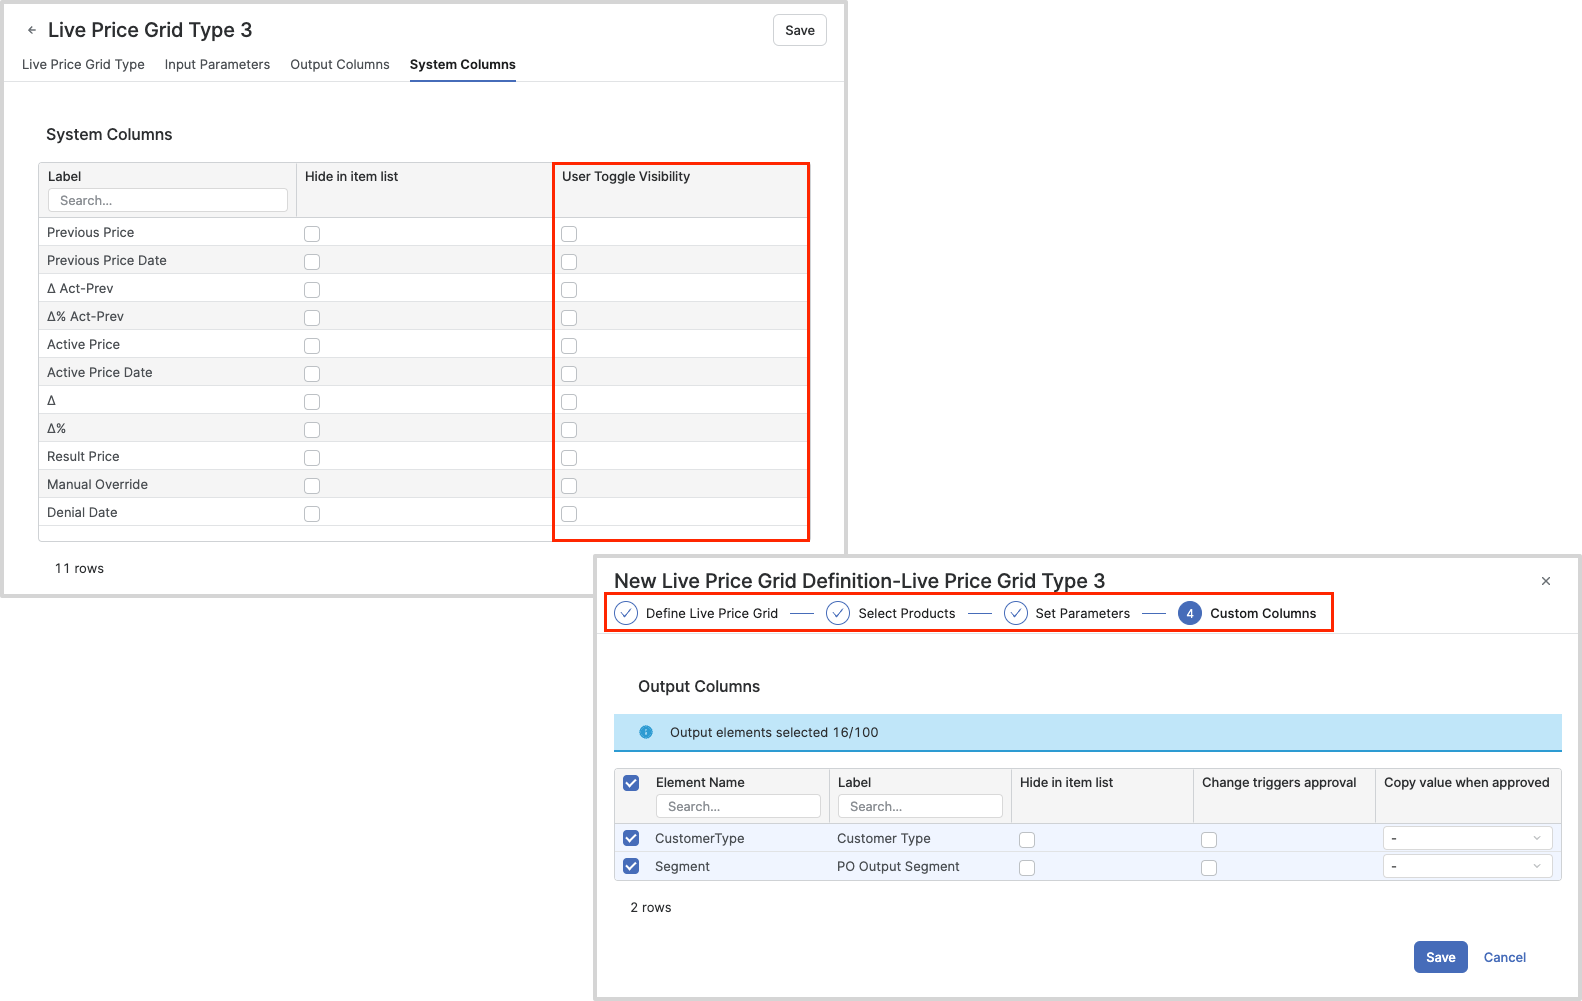Viewport: 1582px width, 1001px height.
Task: Click the step 4 Custom Columns circle
Action: (x=1189, y=613)
